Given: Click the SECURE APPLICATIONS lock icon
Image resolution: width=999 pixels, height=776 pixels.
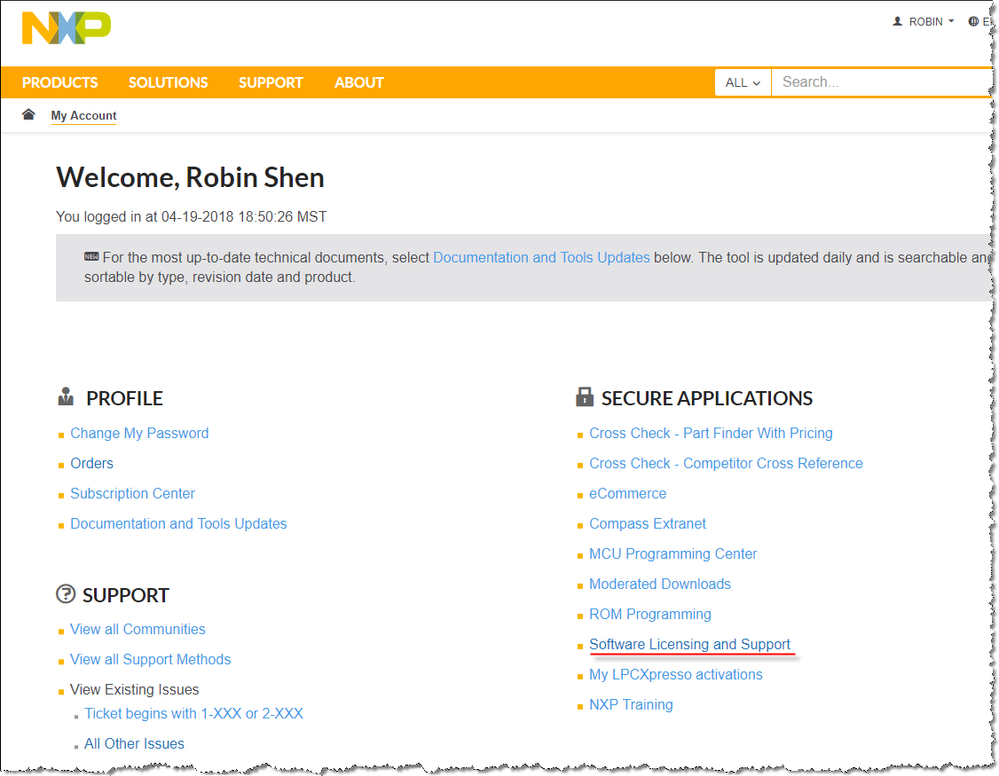Looking at the screenshot, I should (584, 397).
